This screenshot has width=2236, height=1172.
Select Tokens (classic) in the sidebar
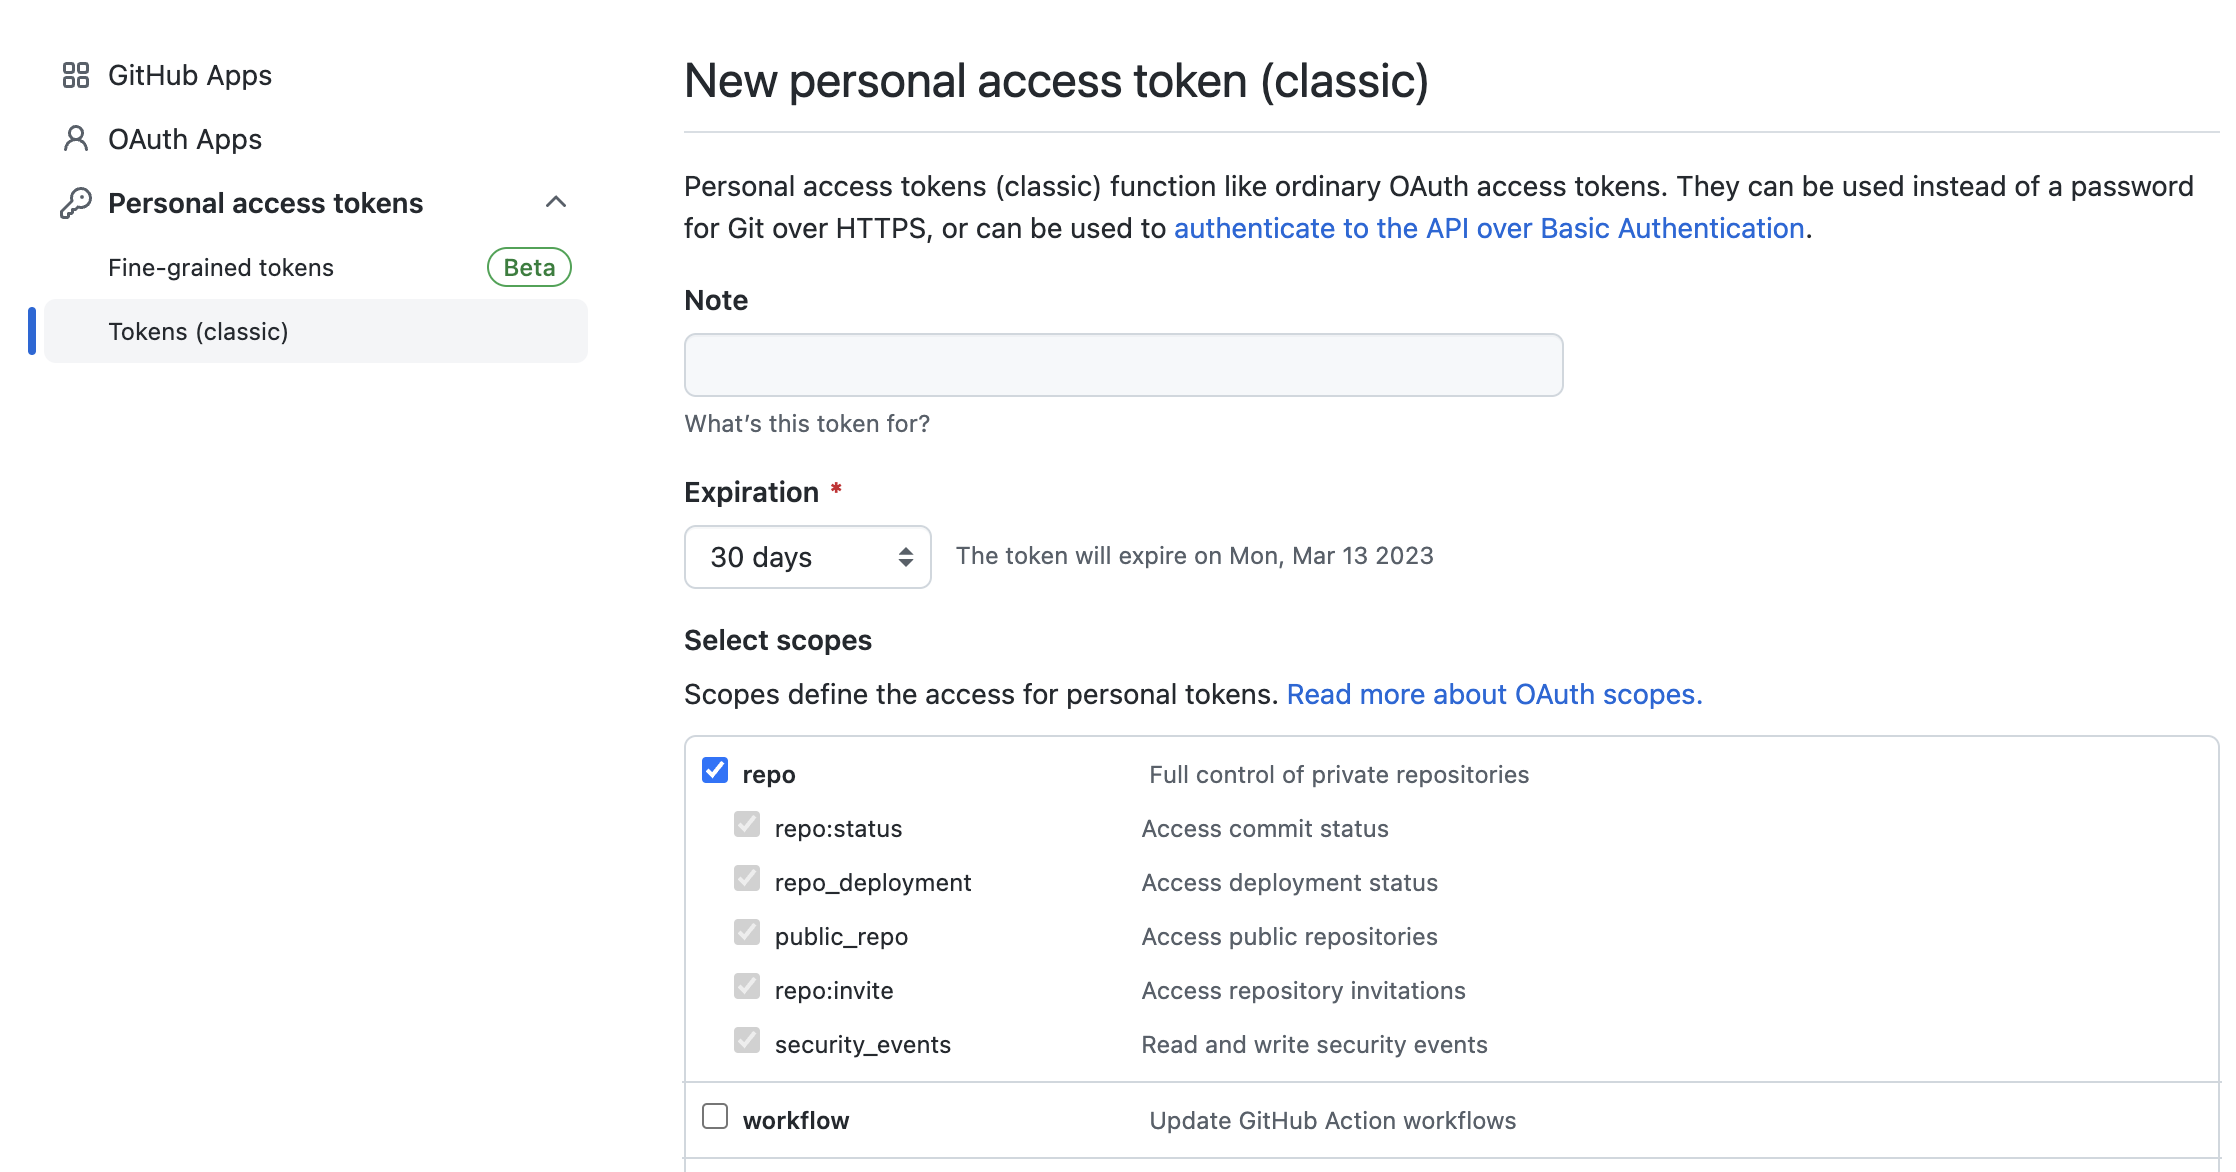[316, 331]
